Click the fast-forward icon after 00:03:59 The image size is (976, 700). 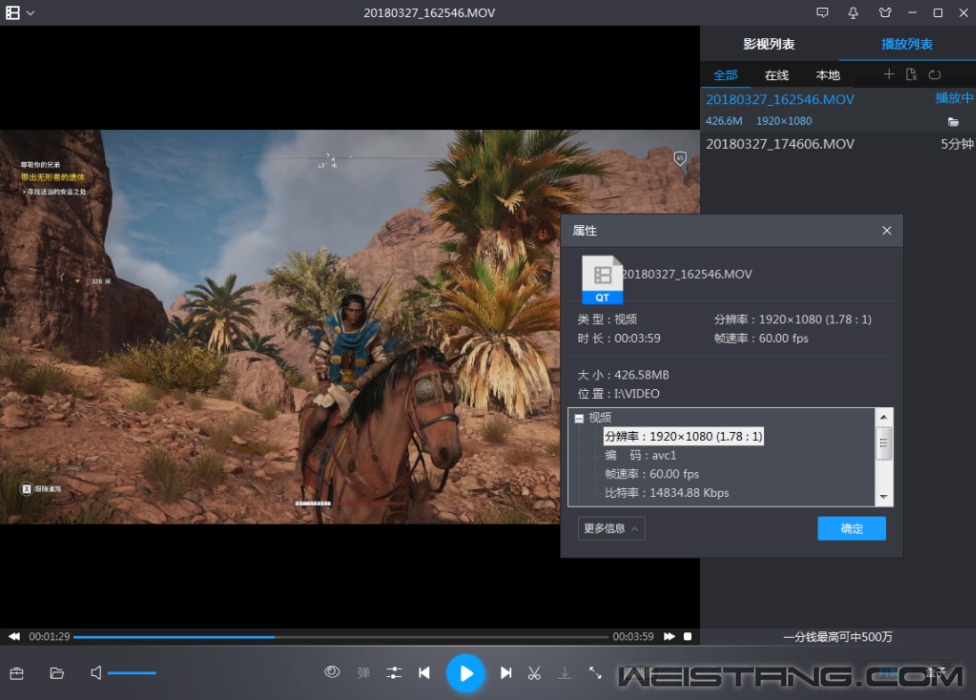pyautogui.click(x=669, y=637)
